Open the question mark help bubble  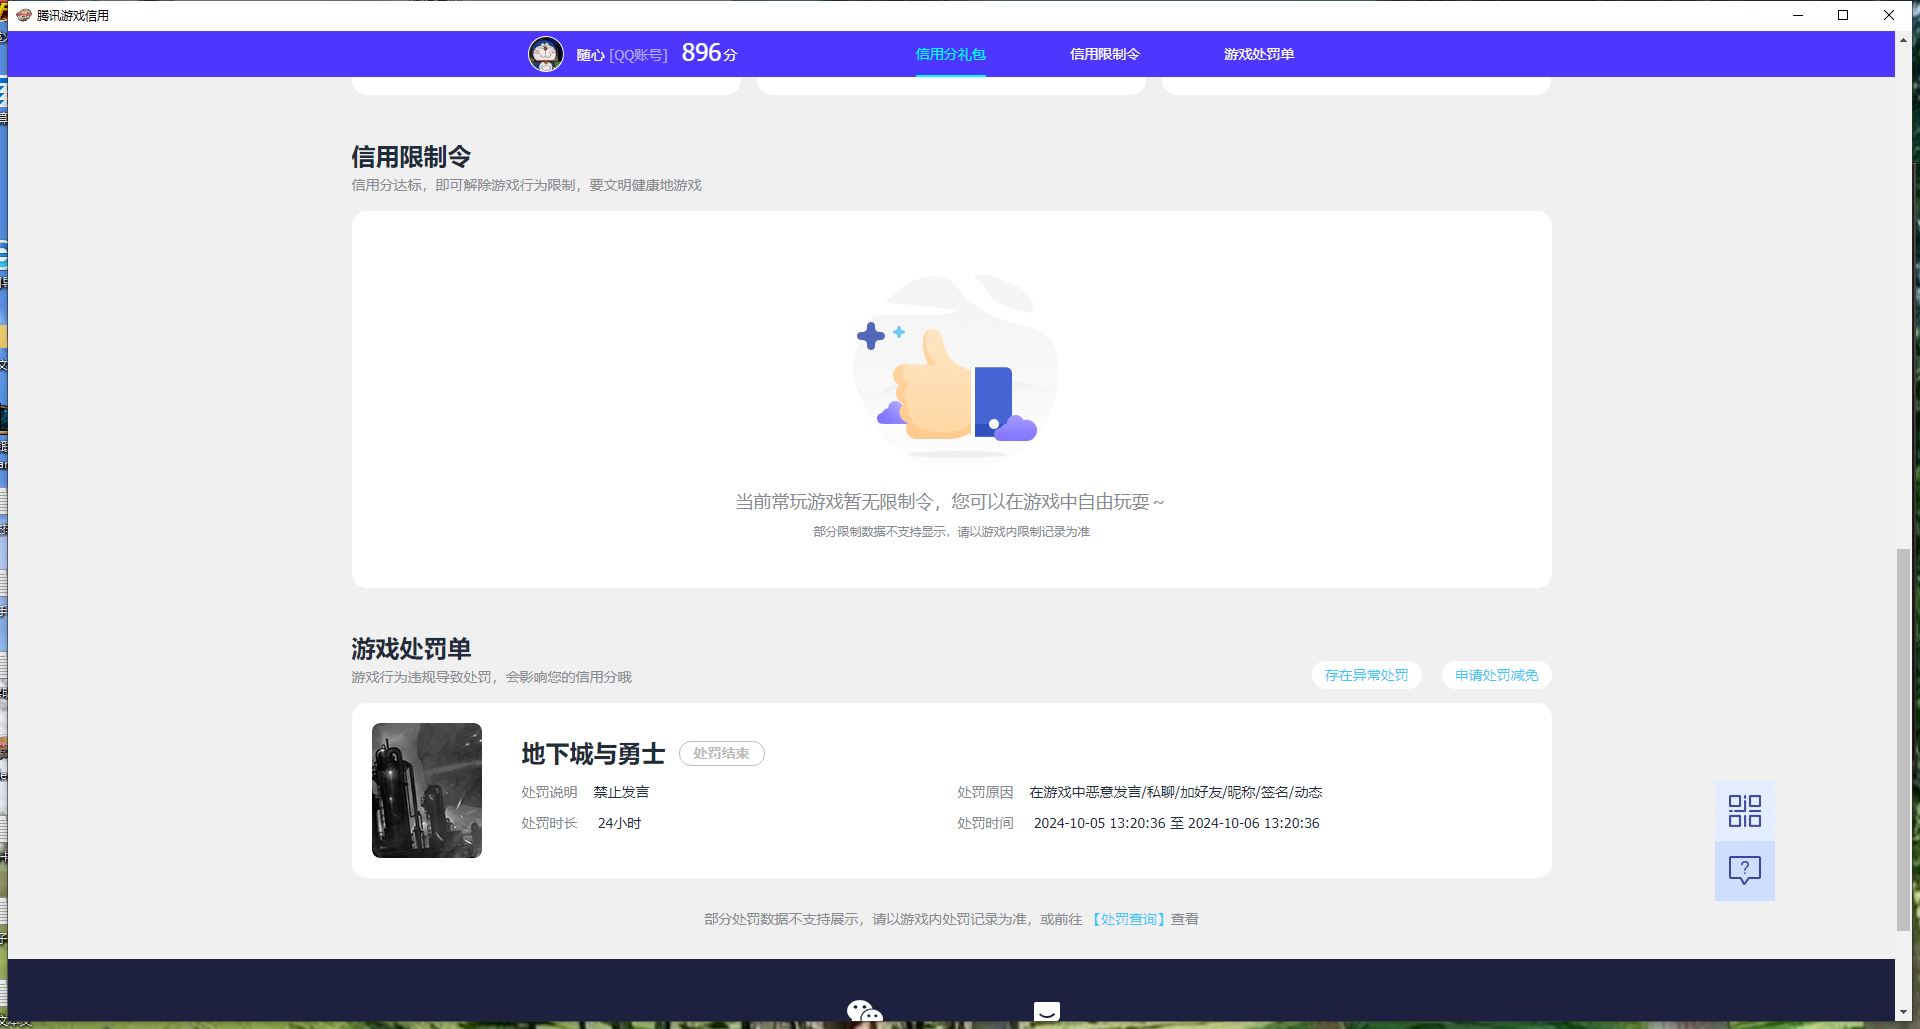(x=1744, y=870)
